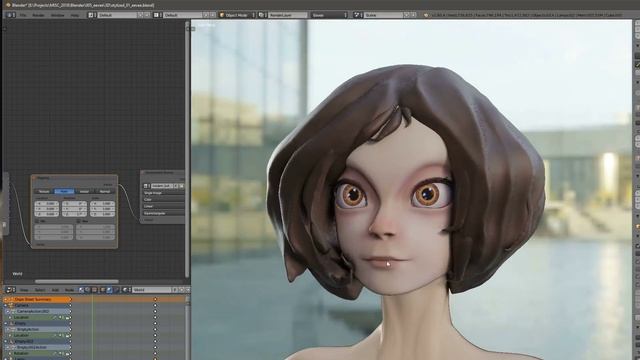Viewport: 640px width, 360px height.
Task: Delete the Default screen layout with X icon
Action: pos(147,15)
